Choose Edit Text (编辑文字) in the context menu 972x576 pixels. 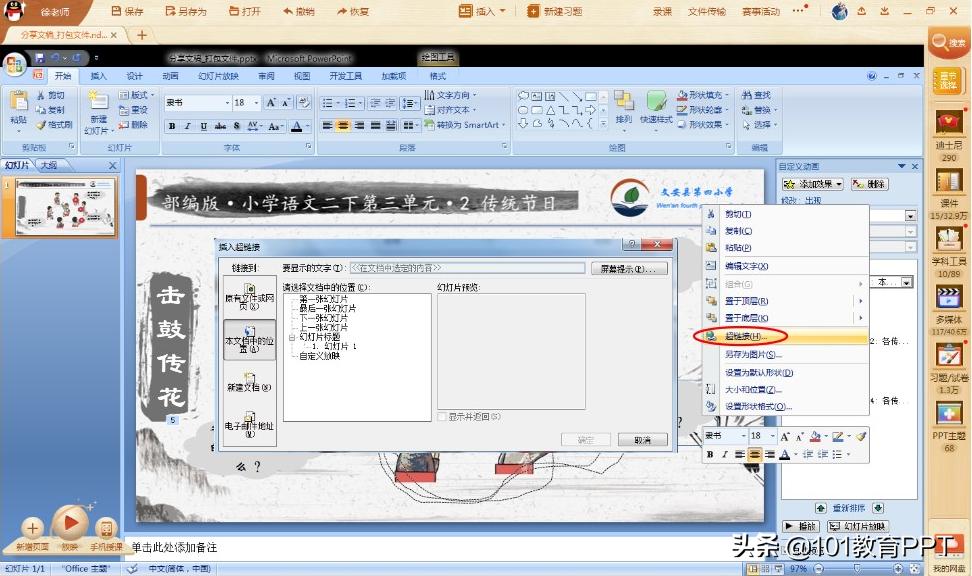pos(785,266)
